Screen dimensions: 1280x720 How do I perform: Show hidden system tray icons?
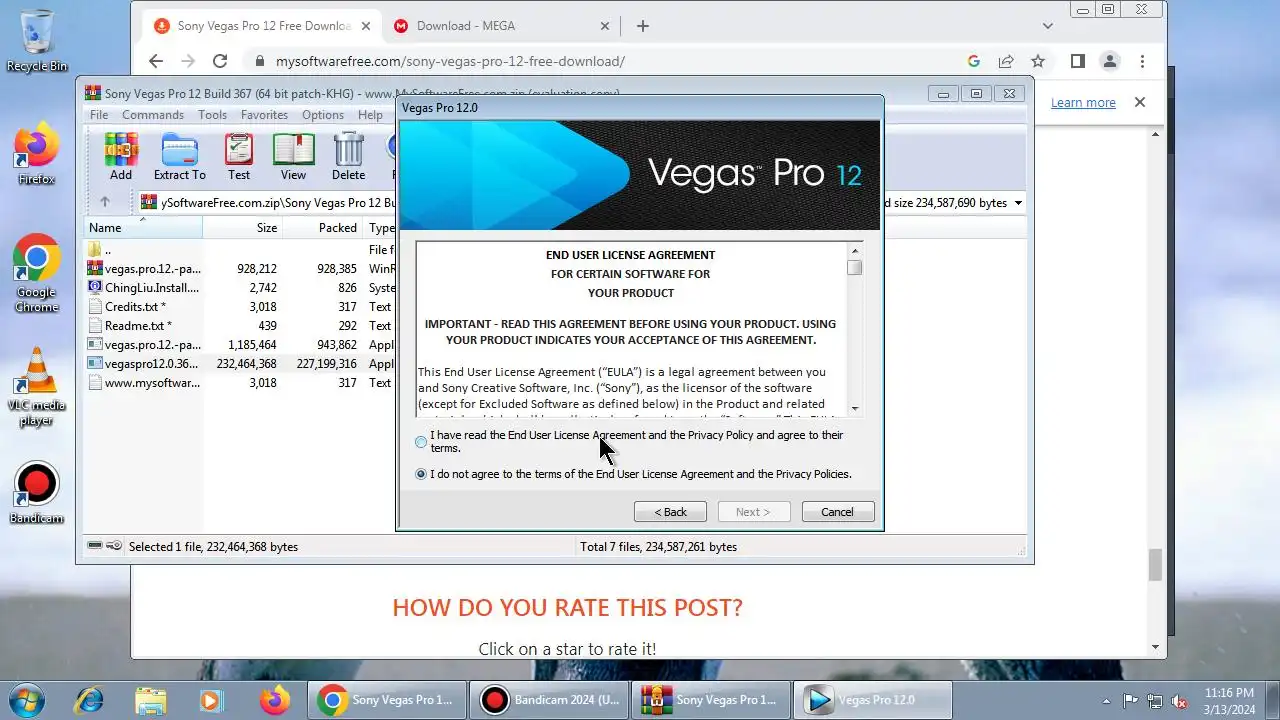[1106, 701]
